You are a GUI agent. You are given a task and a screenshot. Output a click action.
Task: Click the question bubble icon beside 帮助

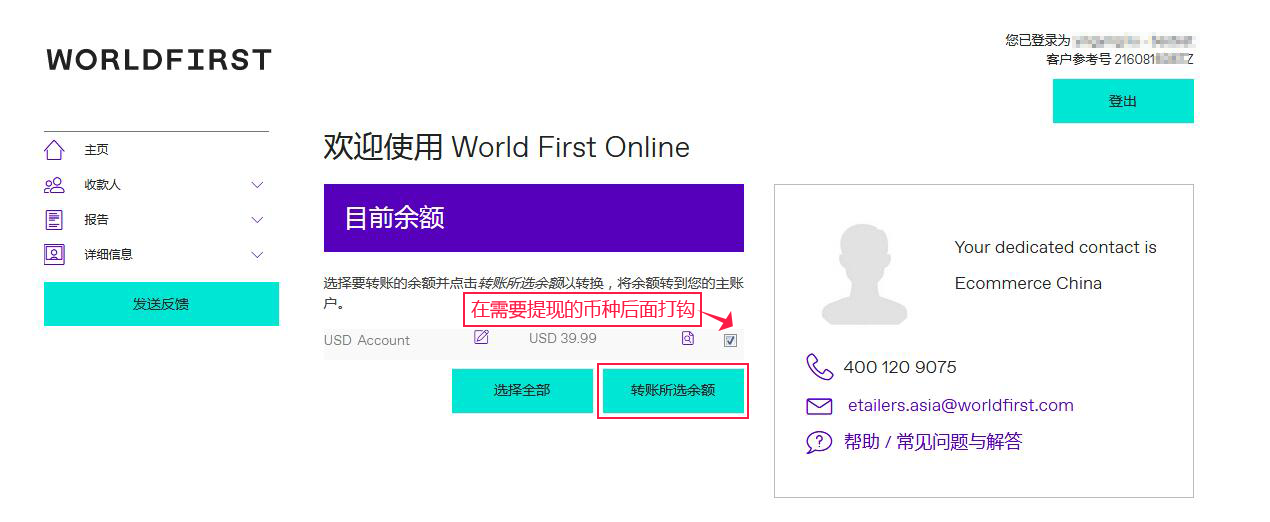point(819,442)
